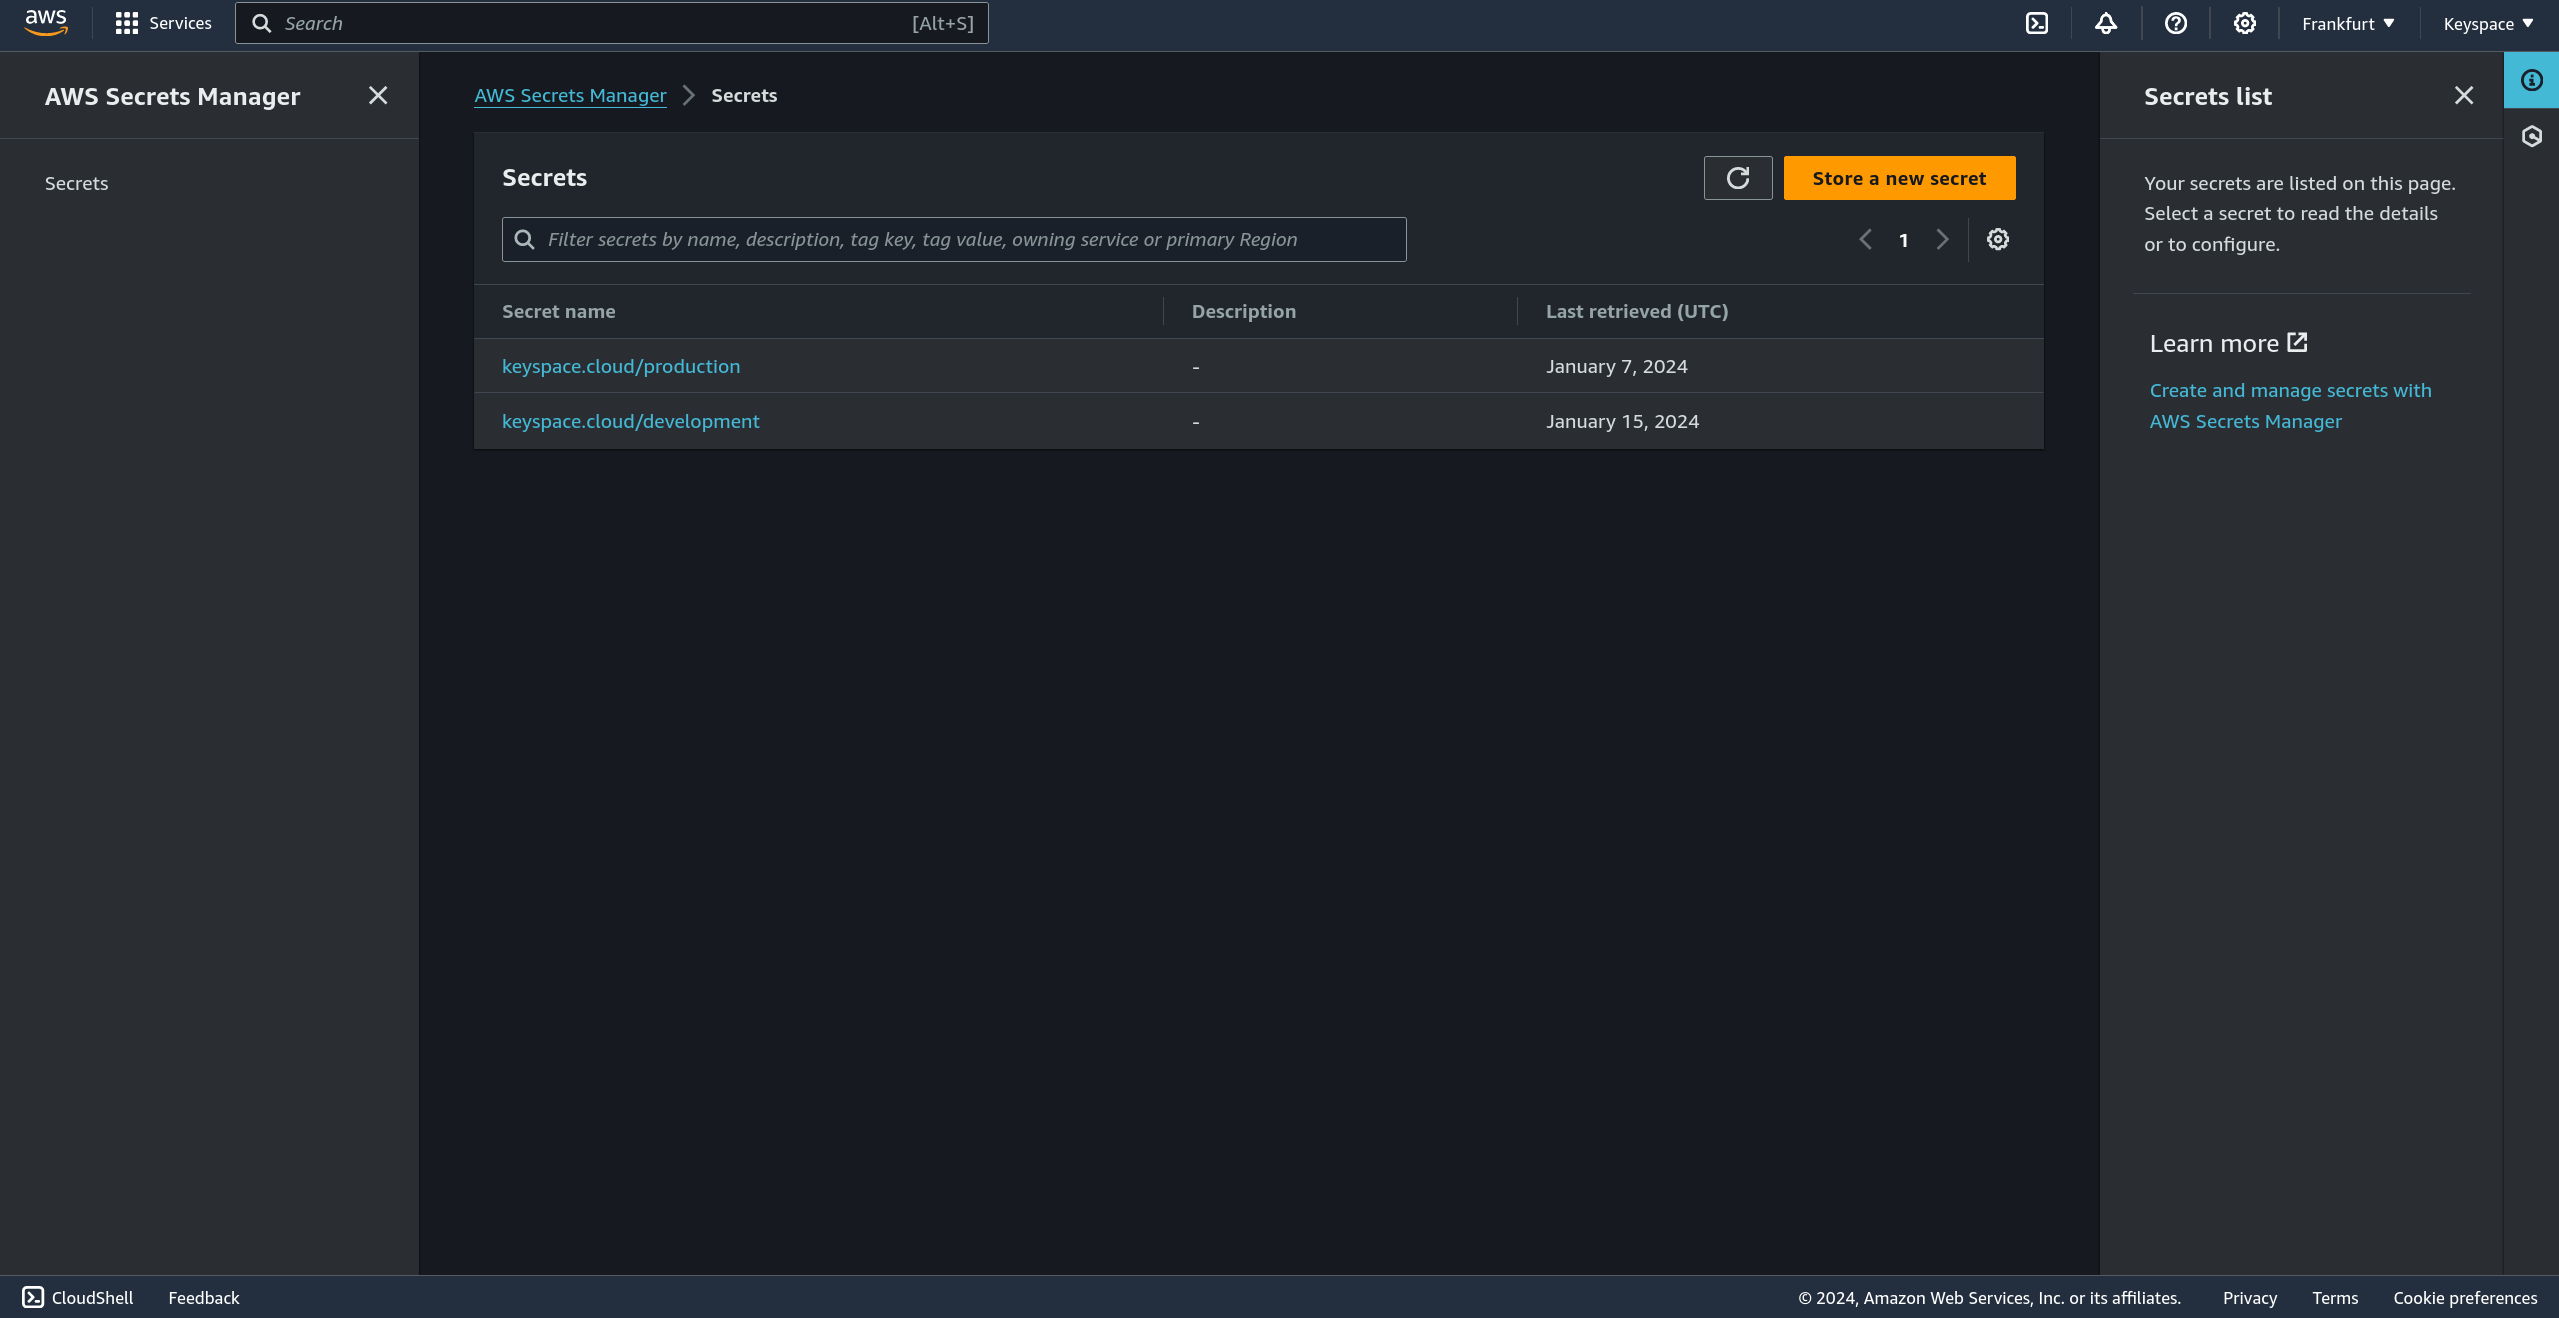
Task: Click Store a new secret button
Action: (1899, 178)
